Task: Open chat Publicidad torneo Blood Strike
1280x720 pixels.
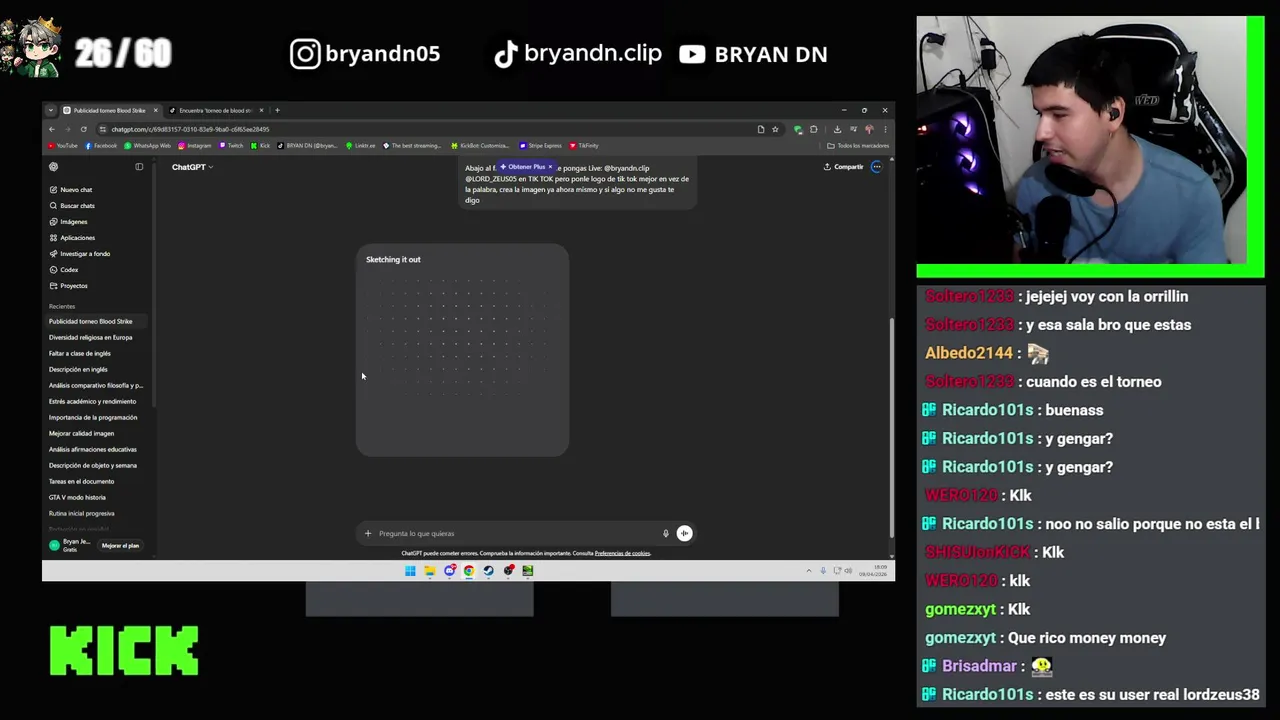Action: tap(96, 321)
